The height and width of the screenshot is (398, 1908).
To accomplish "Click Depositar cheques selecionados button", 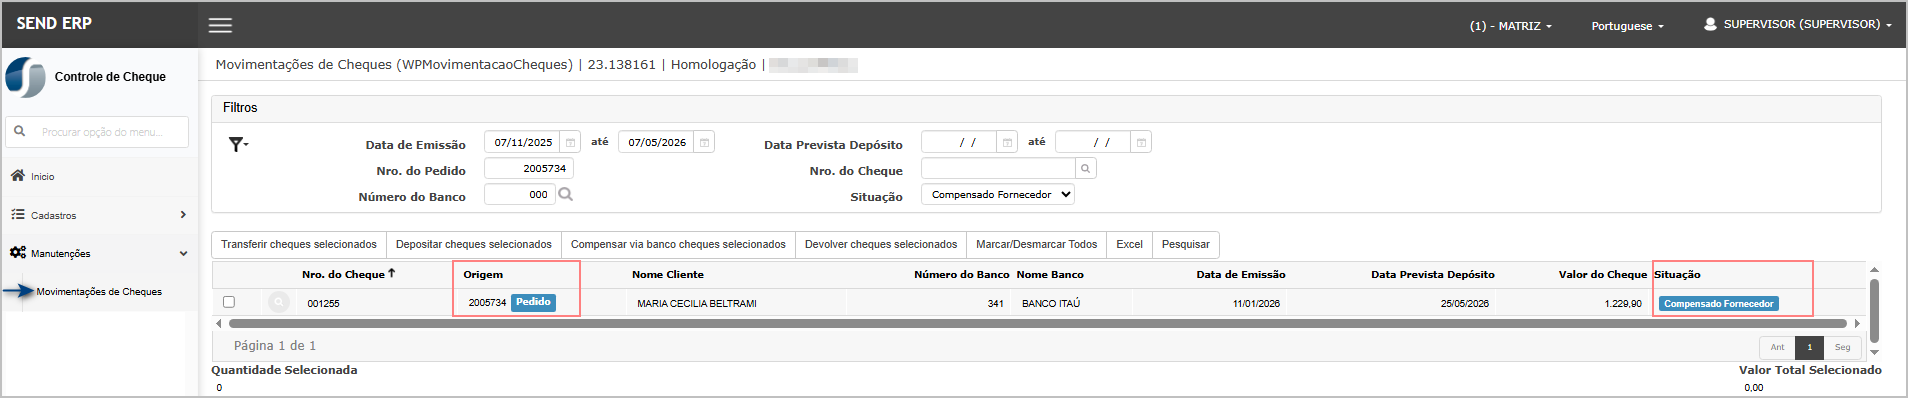I will click(x=474, y=244).
